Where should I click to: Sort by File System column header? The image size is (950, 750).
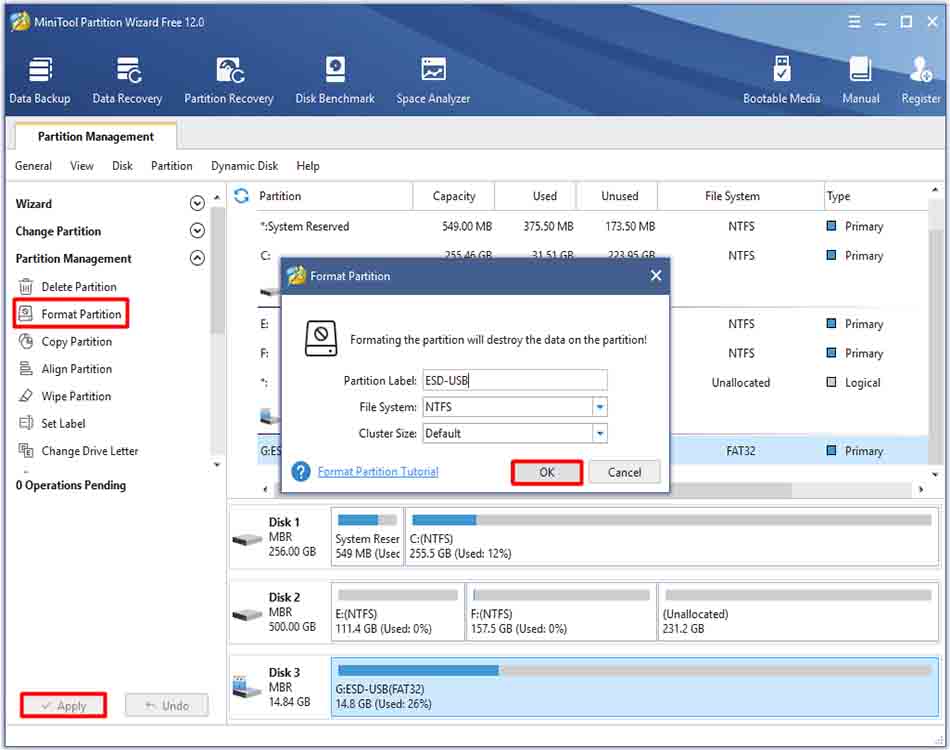(x=740, y=196)
